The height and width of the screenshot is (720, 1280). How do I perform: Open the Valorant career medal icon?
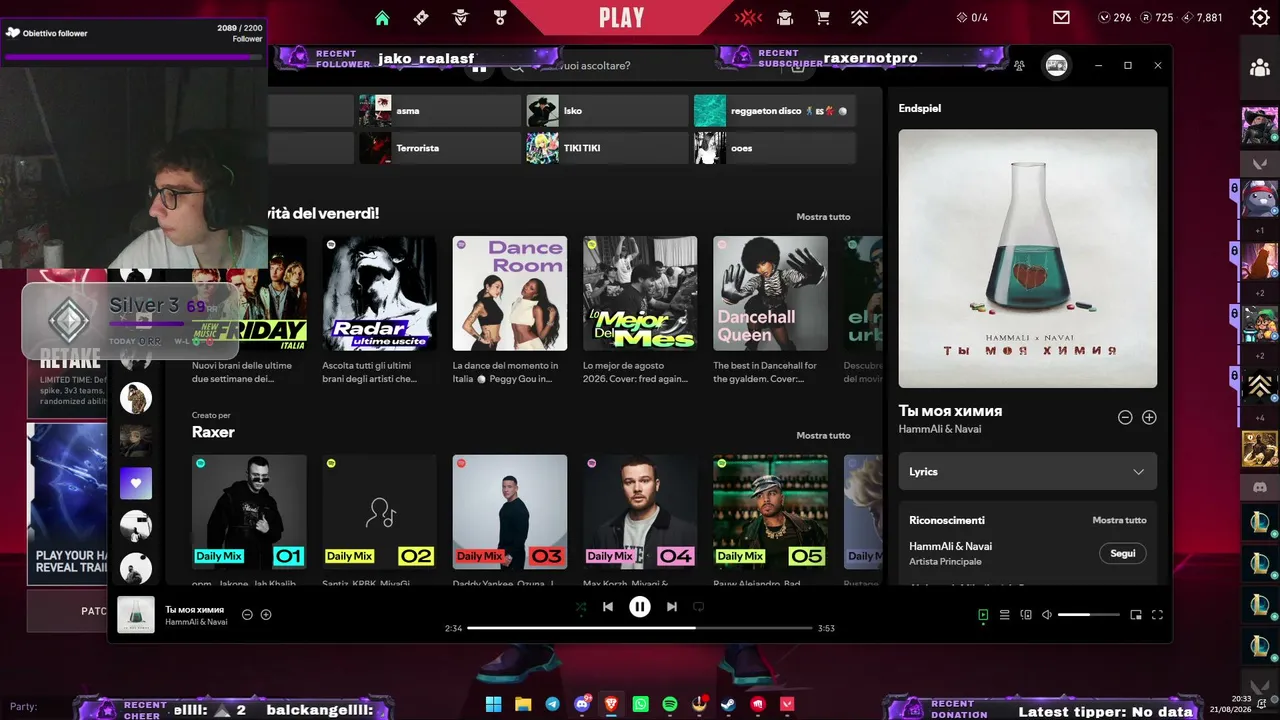coord(500,17)
